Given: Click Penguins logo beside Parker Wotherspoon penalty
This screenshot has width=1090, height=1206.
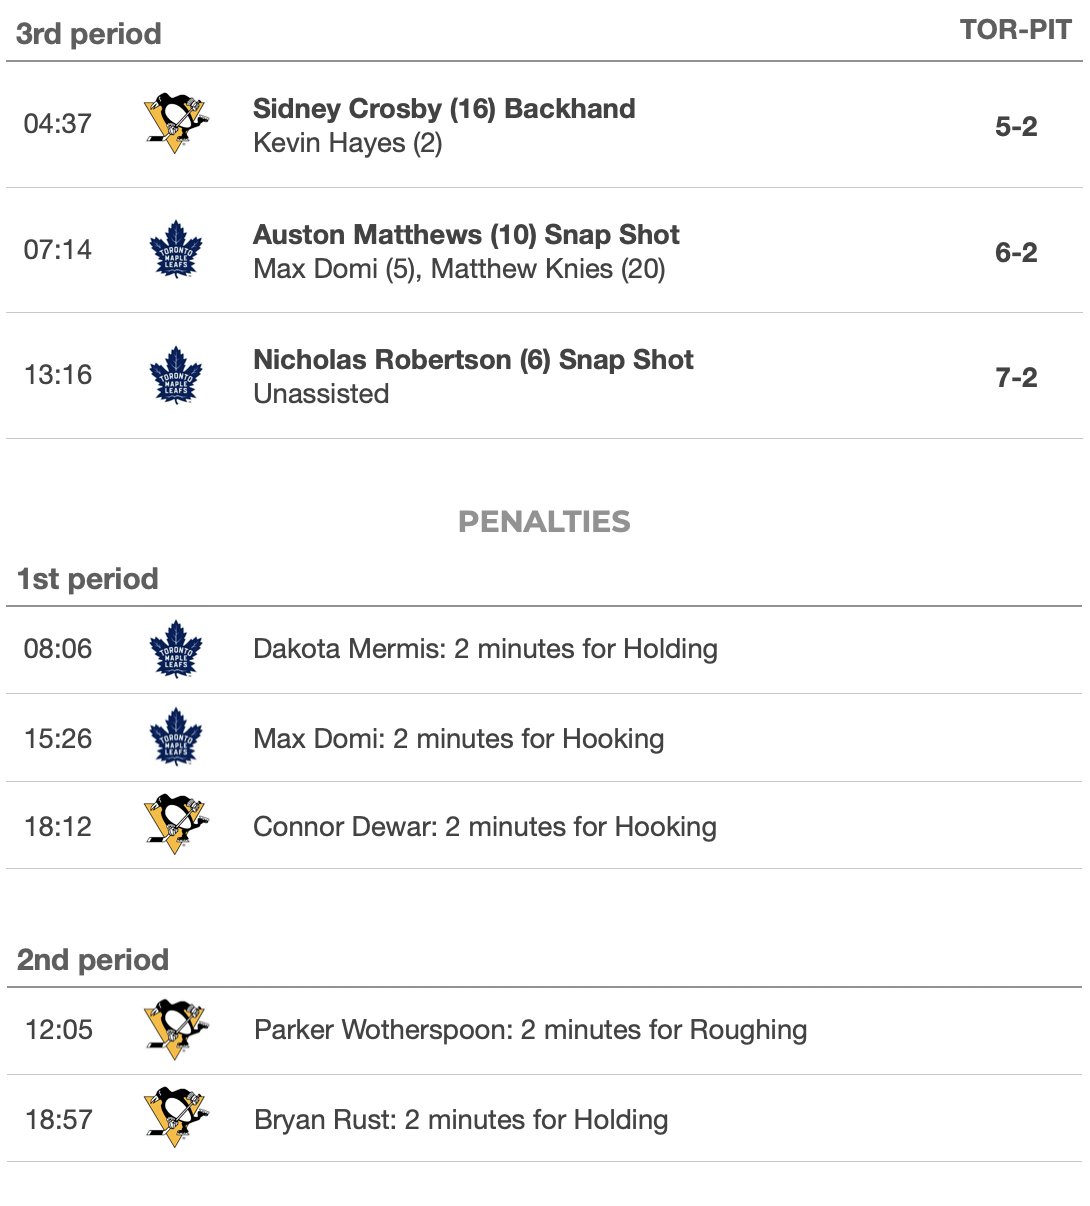Looking at the screenshot, I should 175,1030.
